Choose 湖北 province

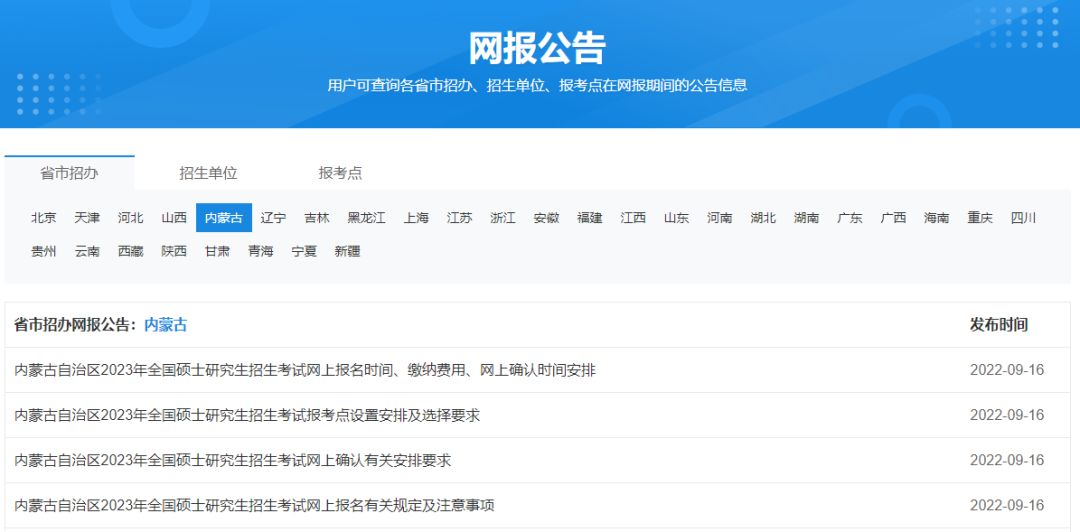(763, 218)
